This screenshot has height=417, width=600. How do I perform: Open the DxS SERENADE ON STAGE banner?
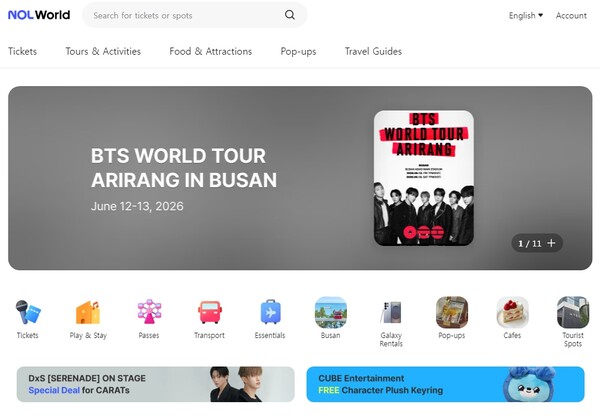155,384
